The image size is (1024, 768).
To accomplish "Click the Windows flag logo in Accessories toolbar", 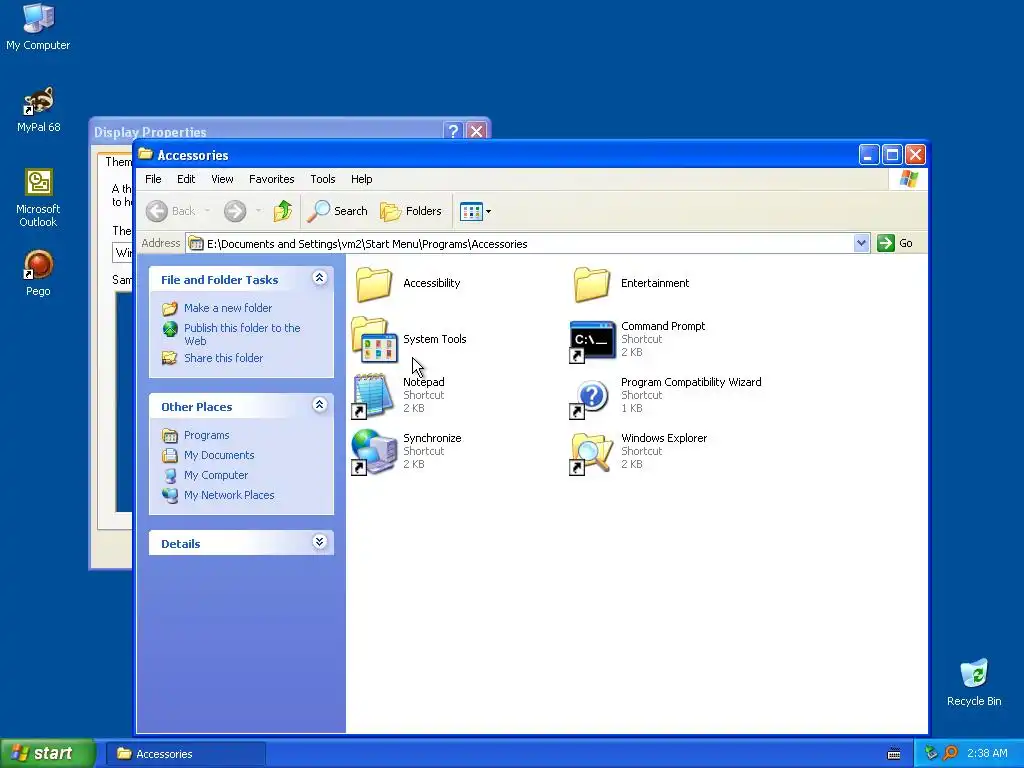I will pos(908,178).
